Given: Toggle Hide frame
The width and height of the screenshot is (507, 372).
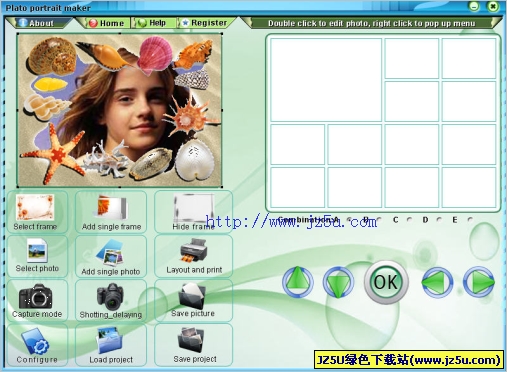Looking at the screenshot, I should (x=193, y=212).
